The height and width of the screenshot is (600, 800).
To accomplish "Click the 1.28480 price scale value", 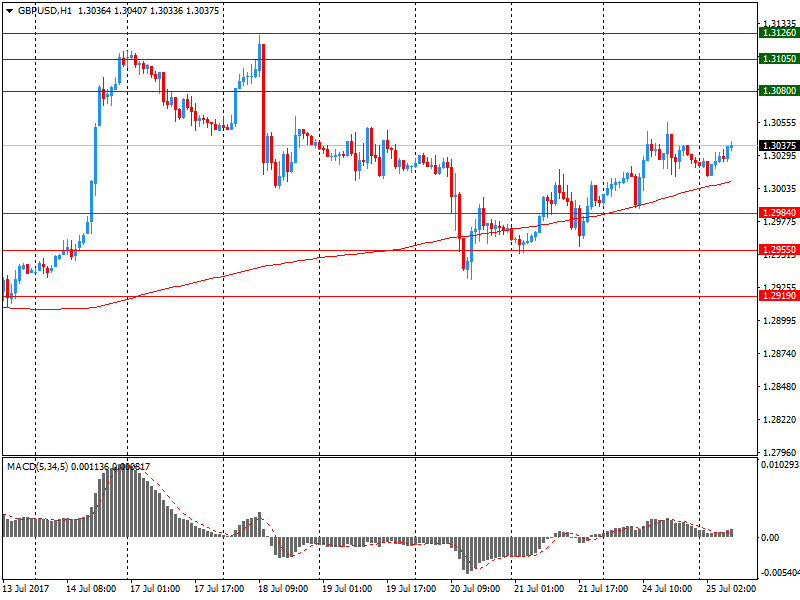I will pos(780,387).
